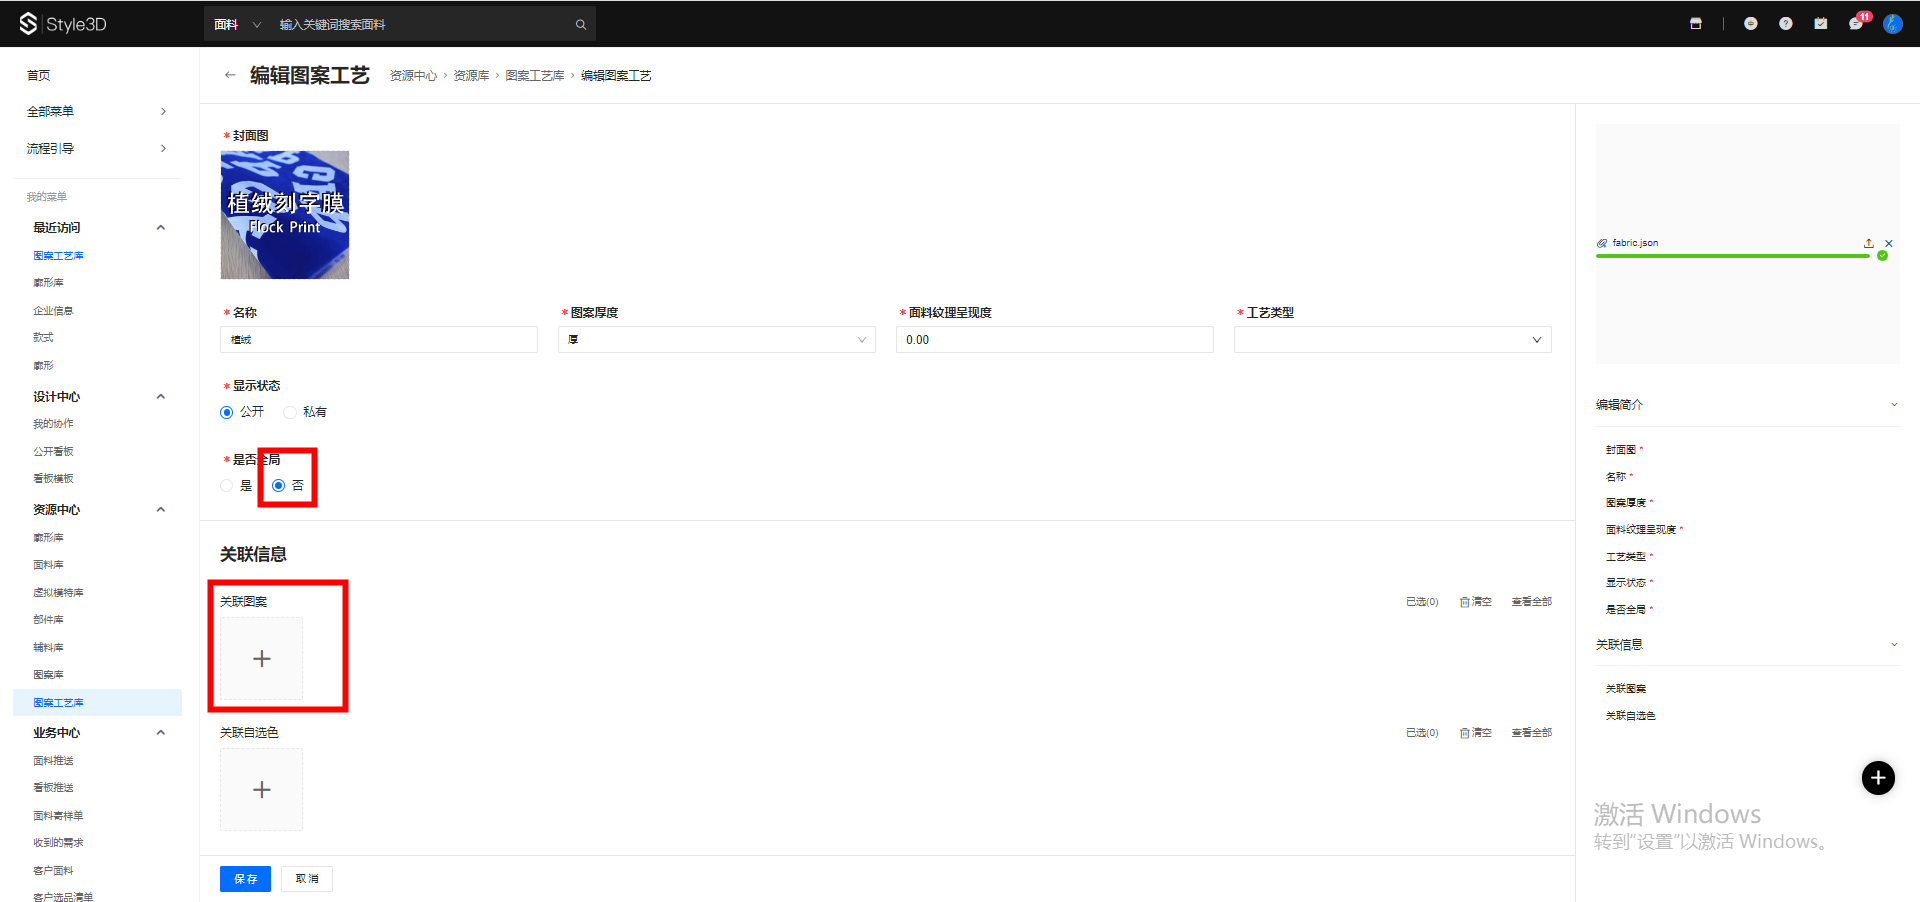Screen dimensions: 1920x902
Task: Expand the 全部菜单 sidebar item
Action: click(96, 111)
